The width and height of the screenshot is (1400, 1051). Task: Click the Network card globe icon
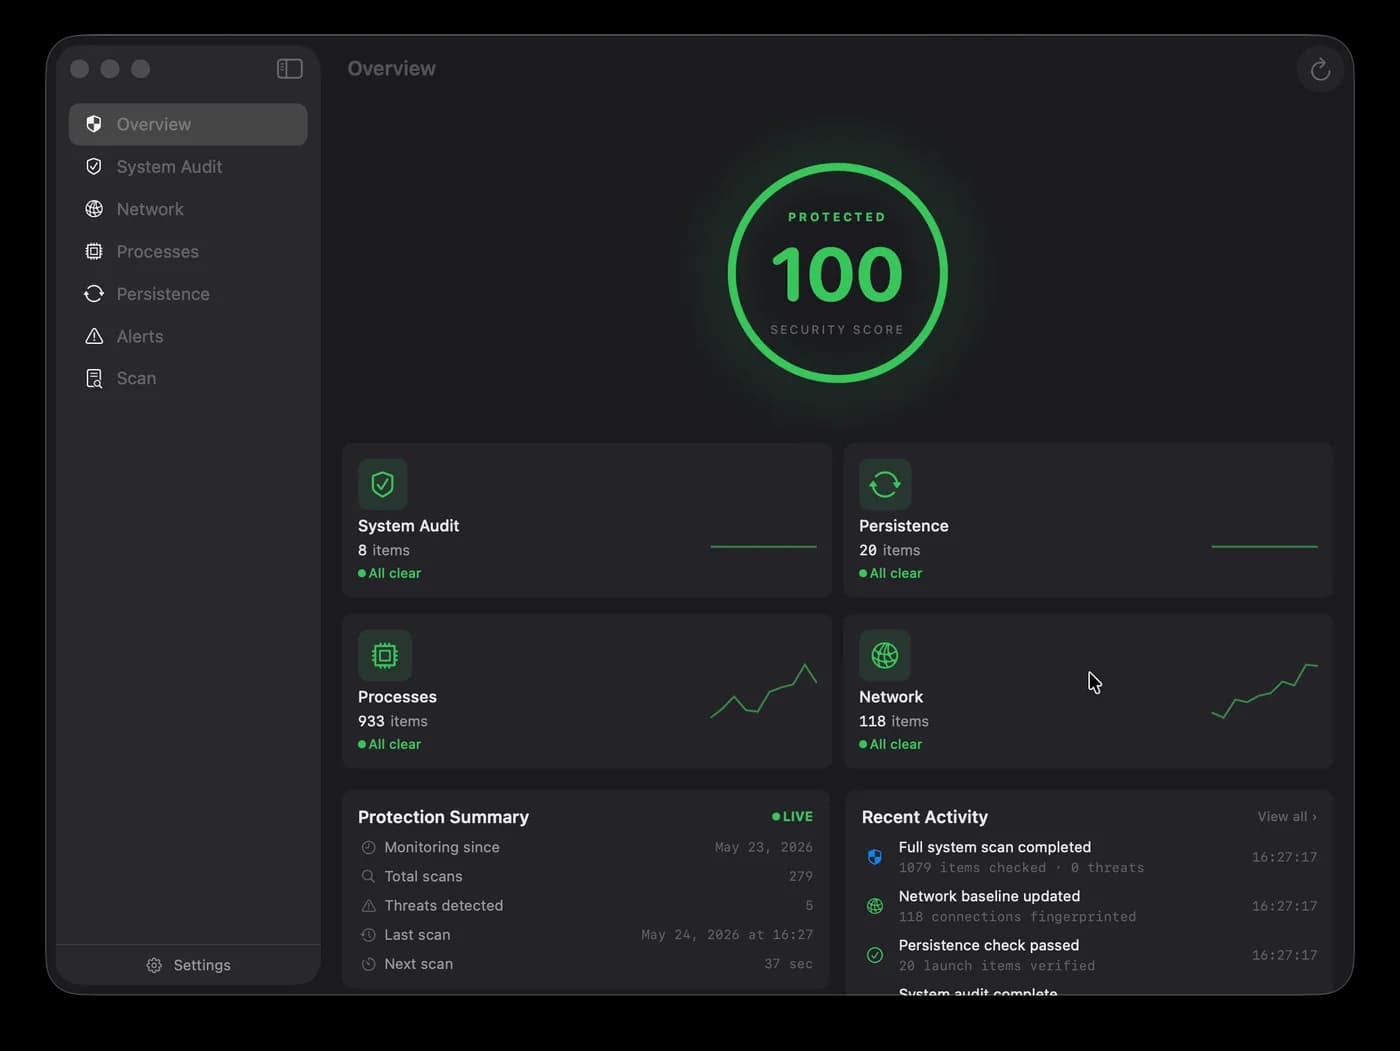tap(885, 655)
